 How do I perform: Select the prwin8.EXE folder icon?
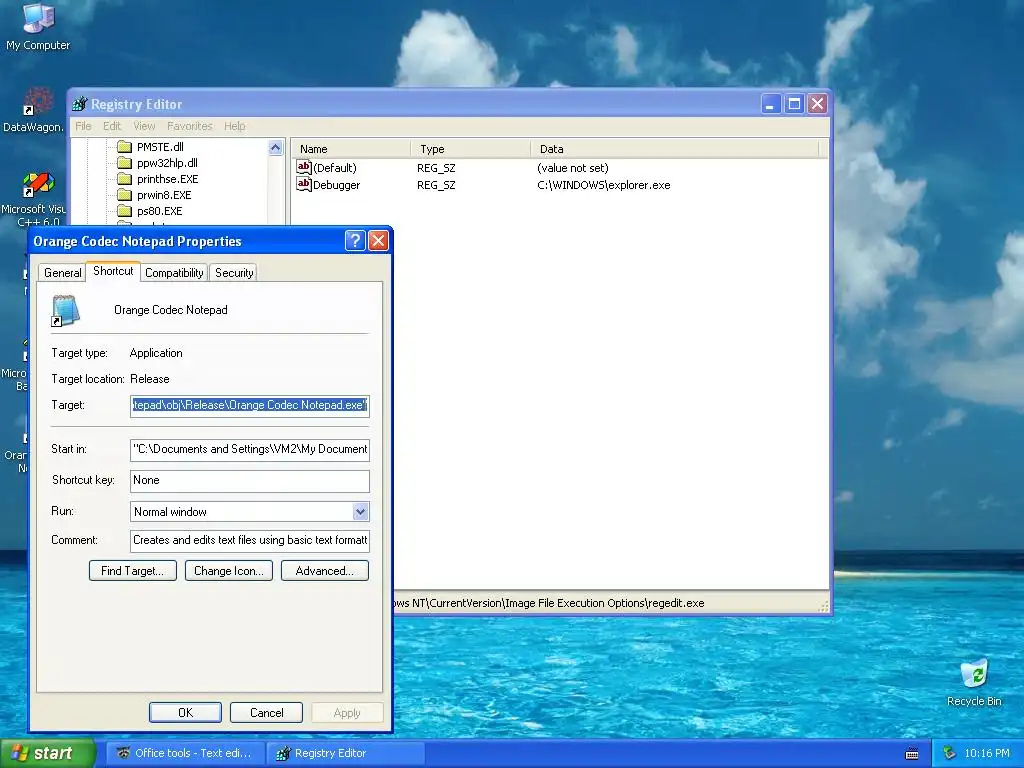point(124,195)
